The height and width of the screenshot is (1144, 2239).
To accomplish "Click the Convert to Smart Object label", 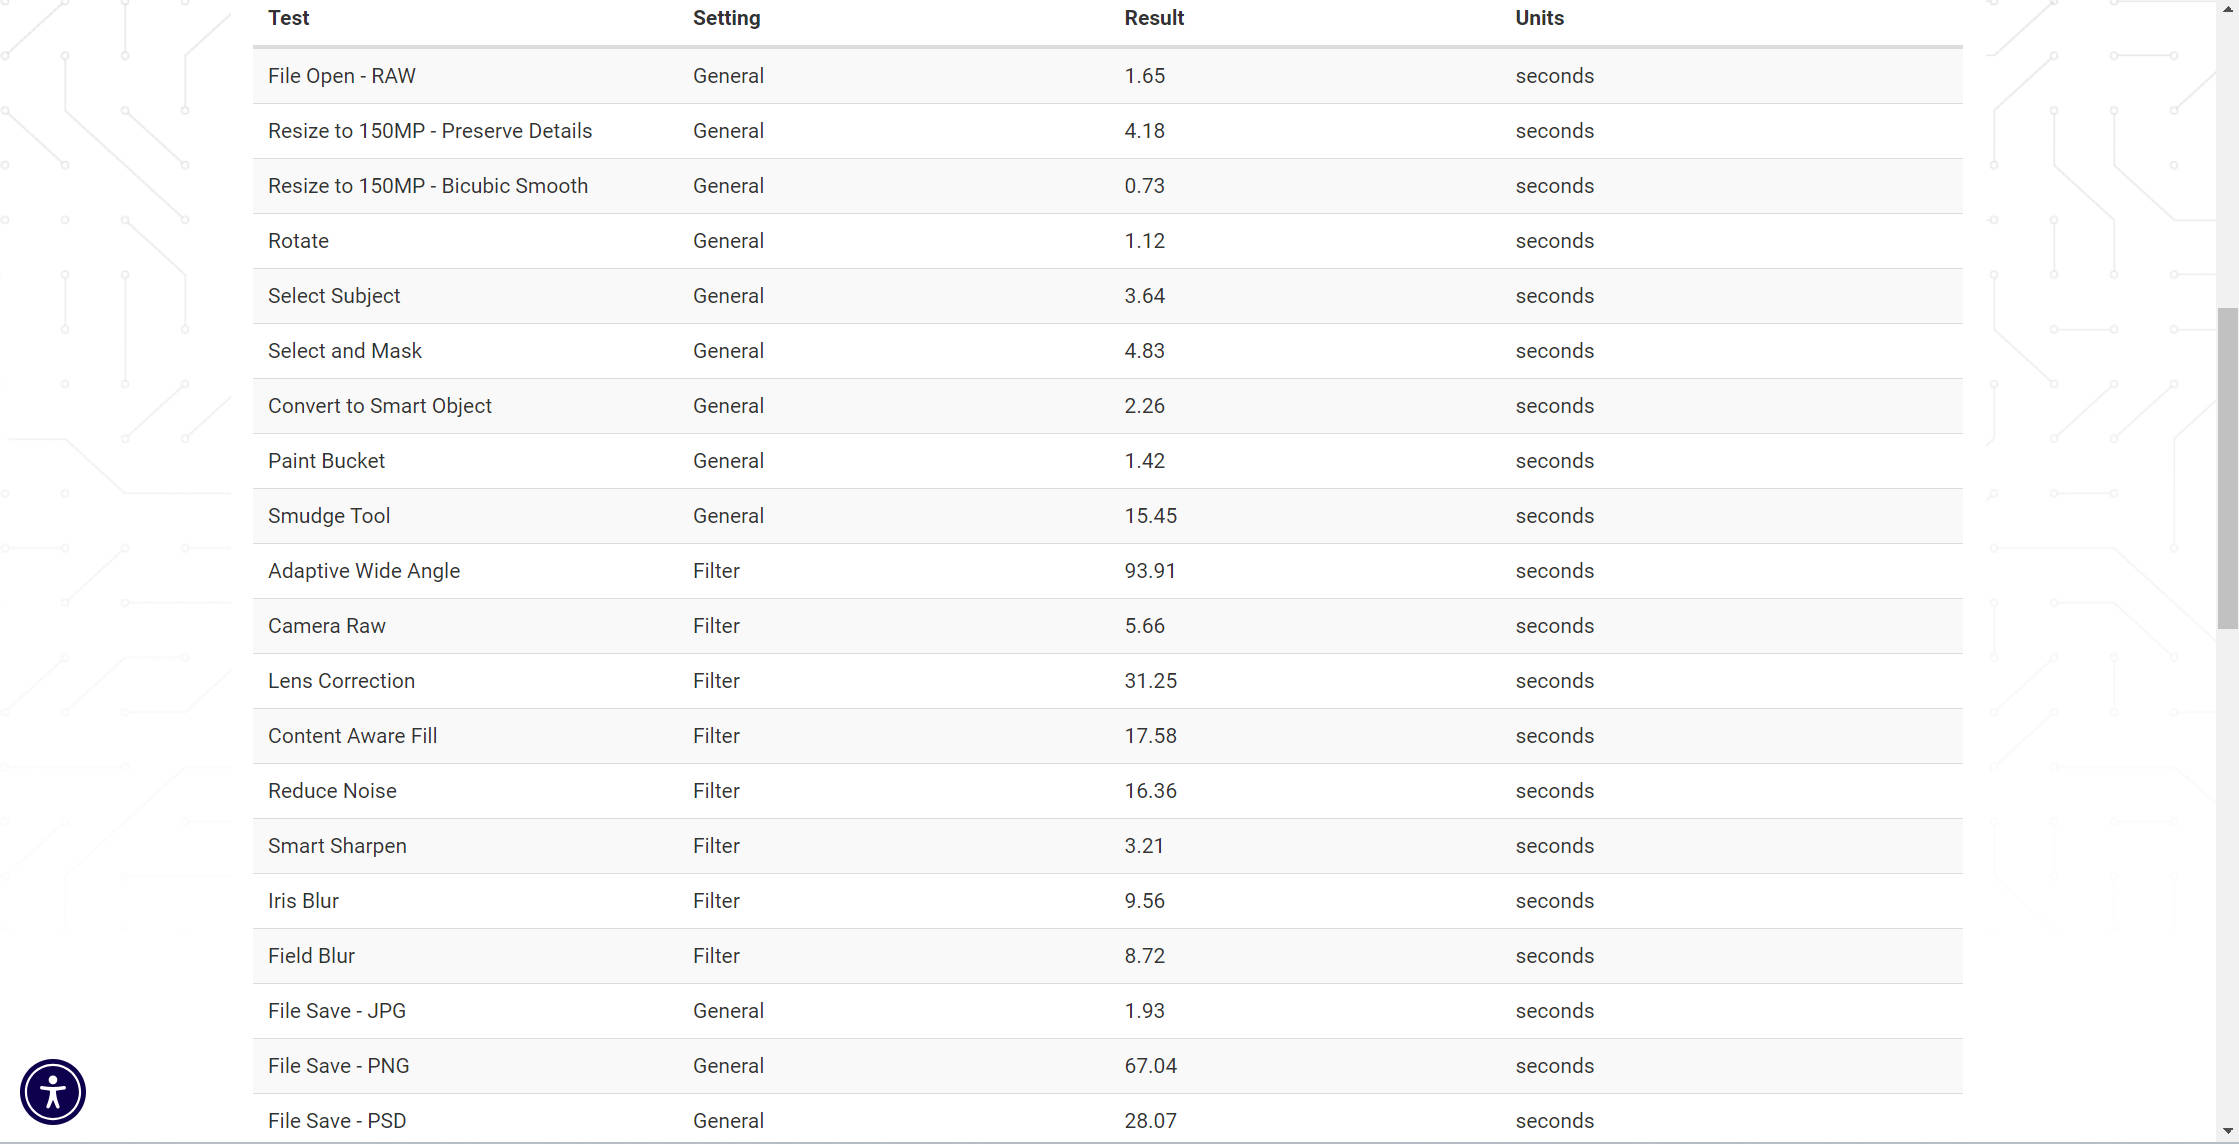I will [x=380, y=406].
